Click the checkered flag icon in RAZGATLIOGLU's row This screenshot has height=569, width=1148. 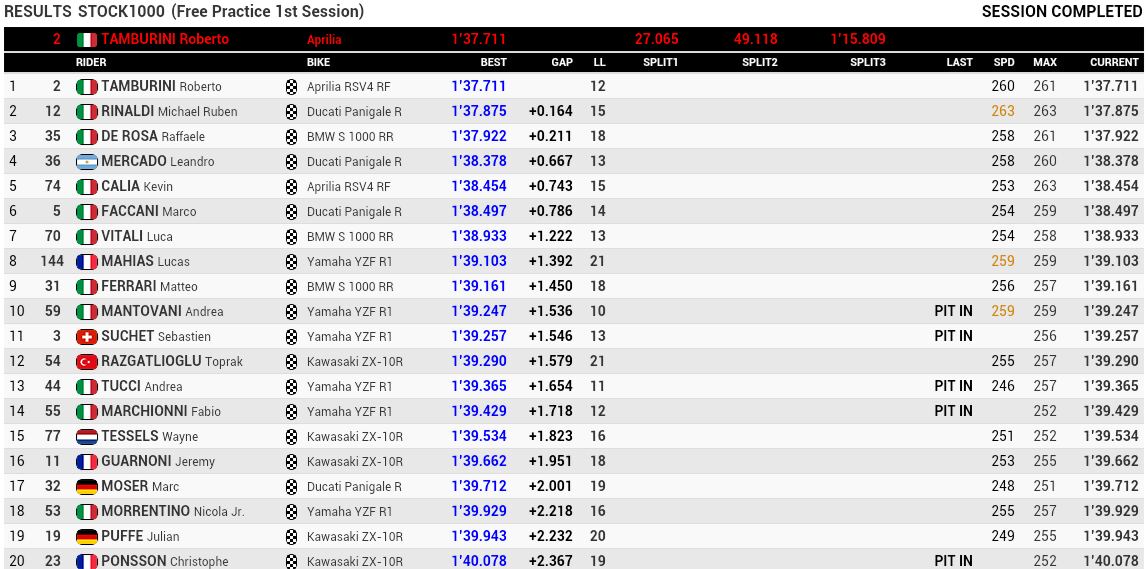point(291,362)
